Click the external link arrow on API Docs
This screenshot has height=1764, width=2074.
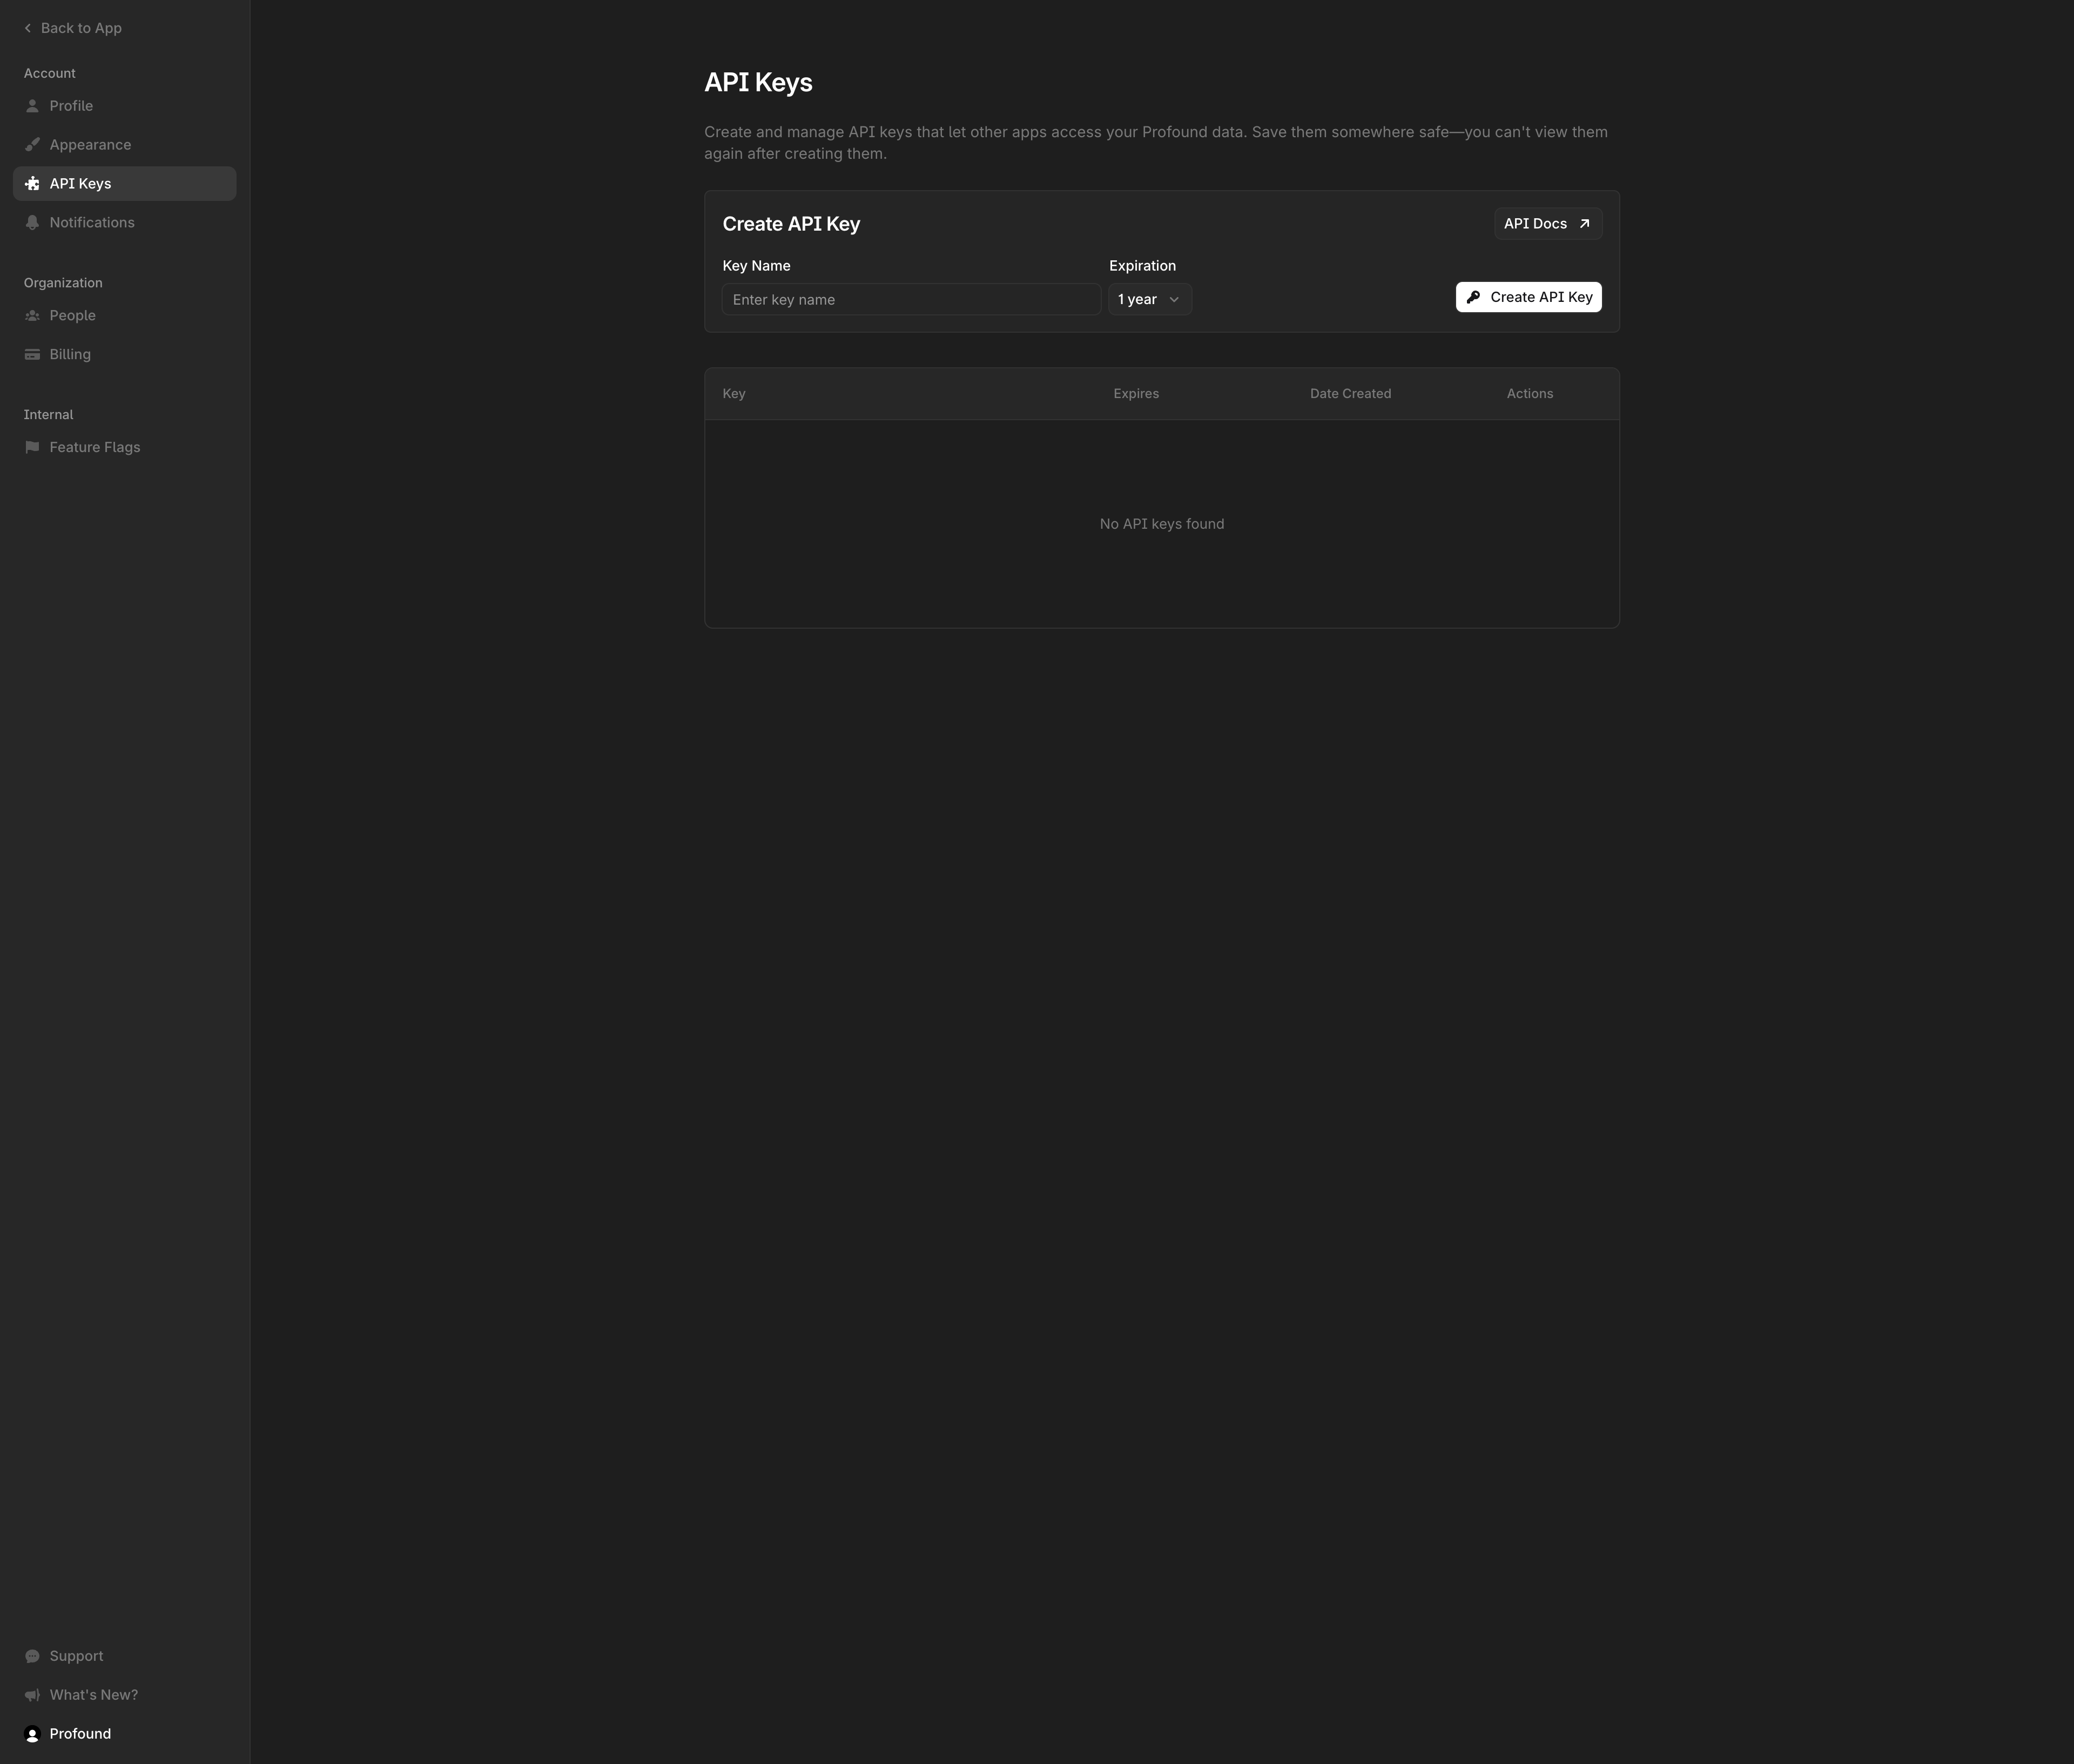[1585, 224]
